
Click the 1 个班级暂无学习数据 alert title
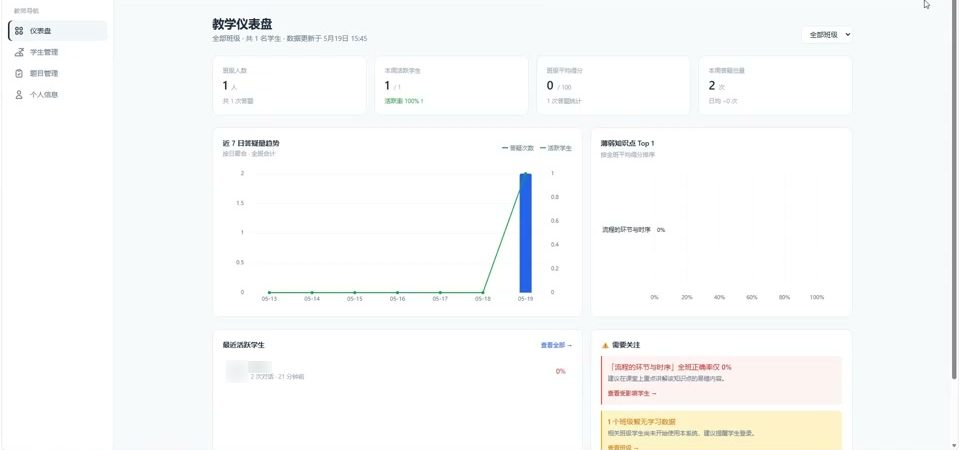pyautogui.click(x=641, y=422)
